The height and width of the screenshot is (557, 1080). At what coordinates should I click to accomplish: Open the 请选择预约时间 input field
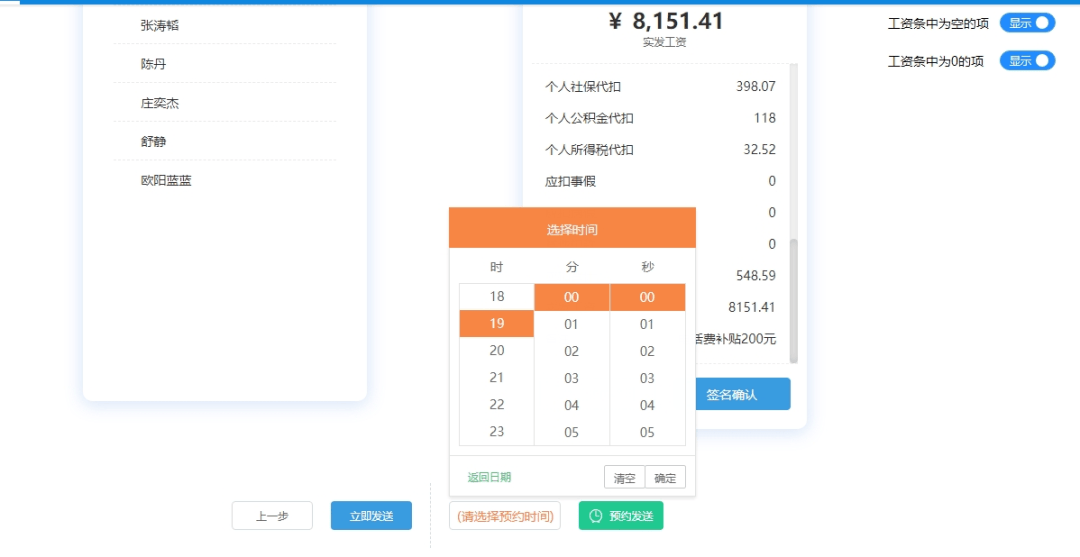tap(505, 516)
